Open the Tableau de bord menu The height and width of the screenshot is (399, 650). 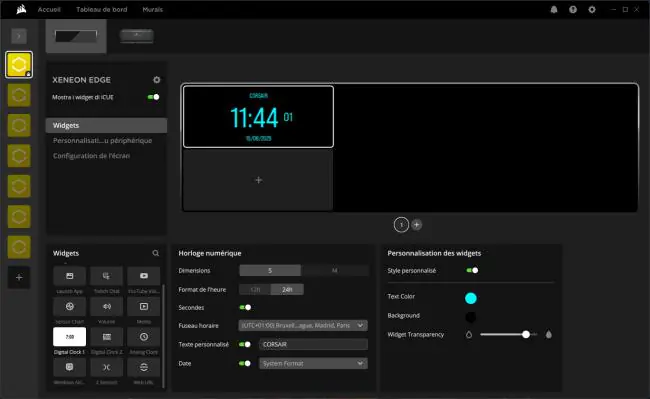point(102,10)
